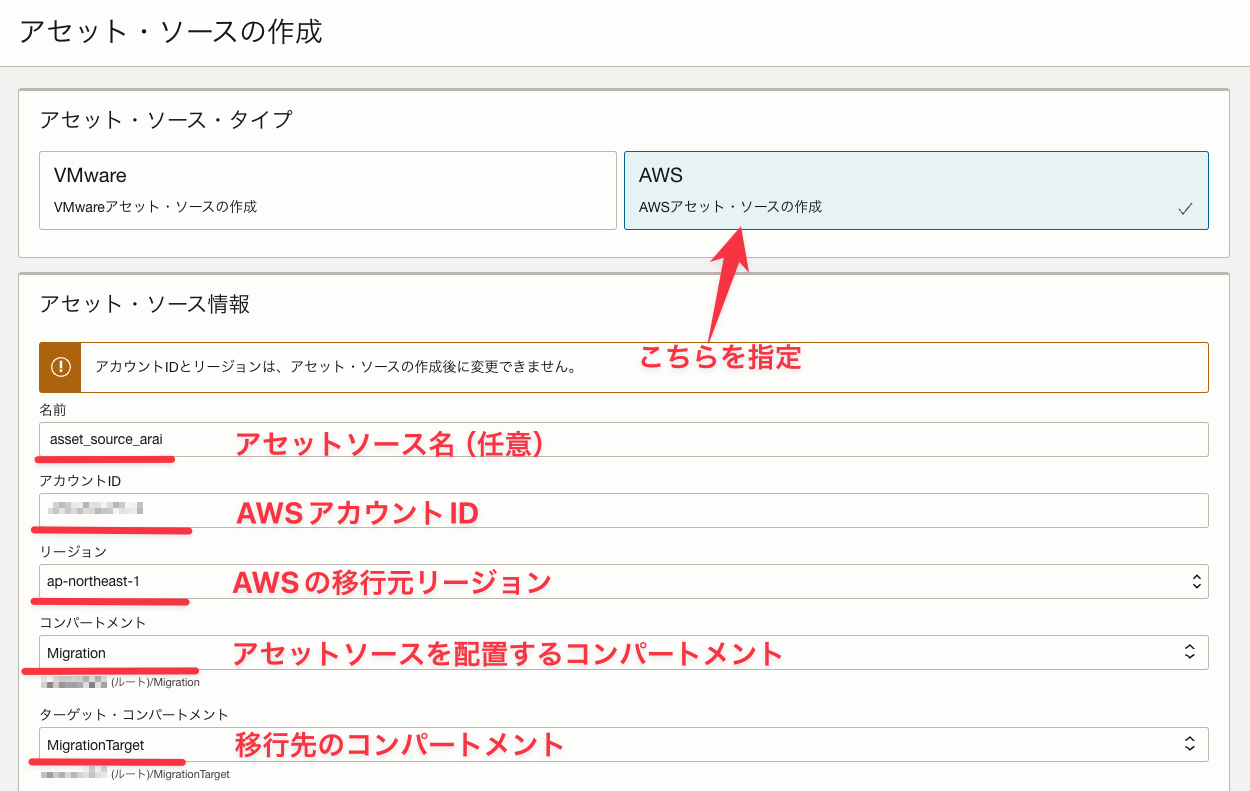Viewport: 1250px width, 791px height.
Task: Click the ターゲット・コンパートメント field label
Action: (134, 715)
